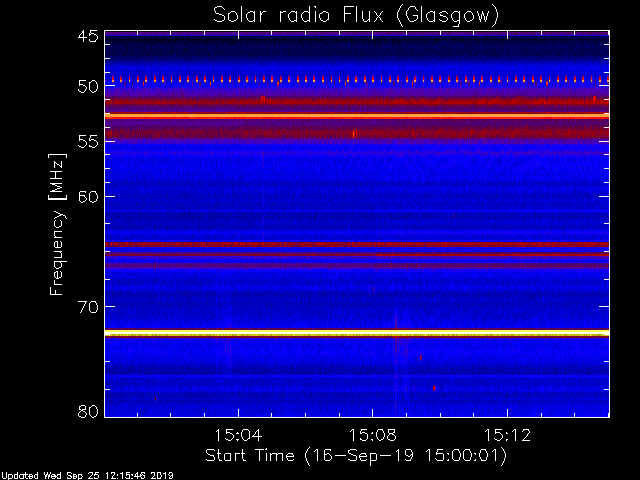Click the 'Frequency [MHz]' axis label
640x480 pixels.
click(x=57, y=224)
